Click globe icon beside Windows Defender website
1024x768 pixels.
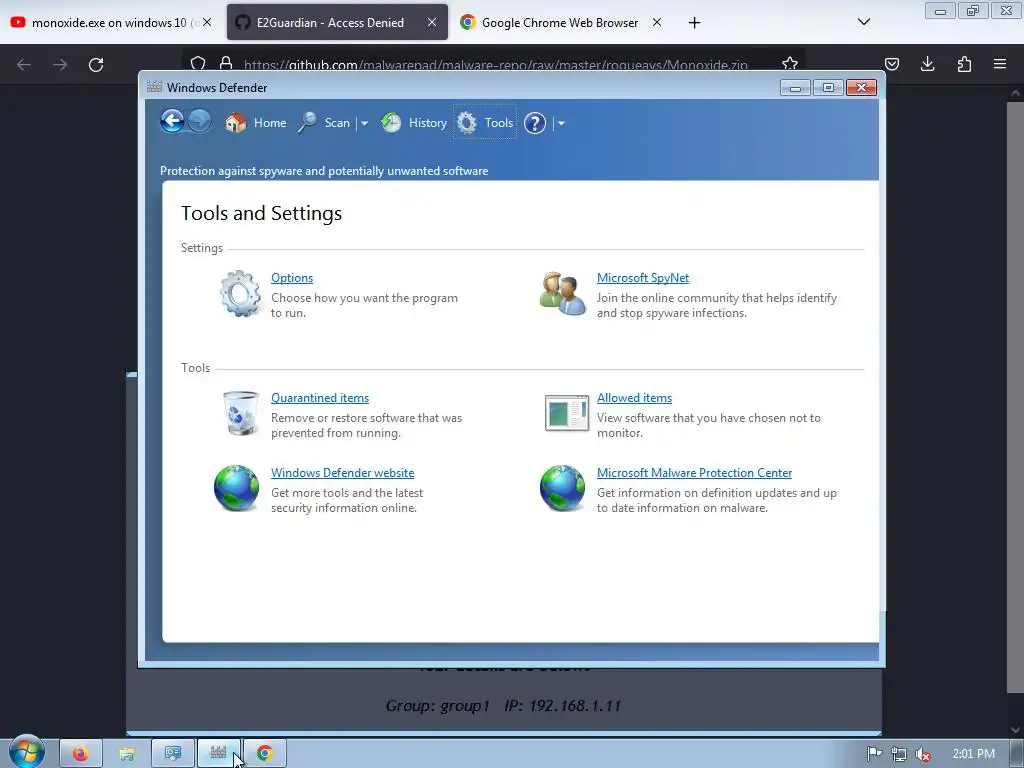(236, 488)
